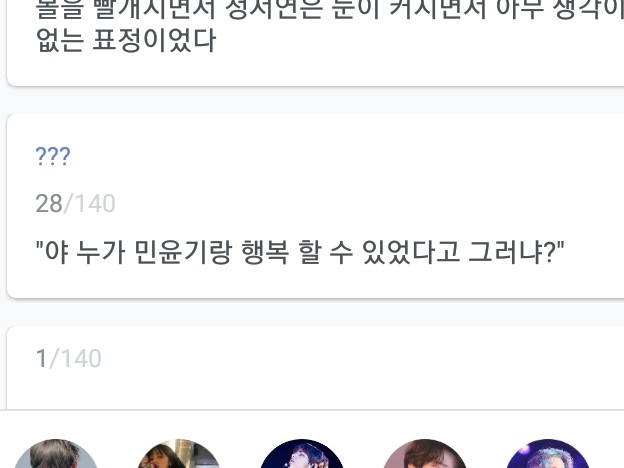Tap the word 행복 in the dialogue
The image size is (624, 468).
point(265,252)
